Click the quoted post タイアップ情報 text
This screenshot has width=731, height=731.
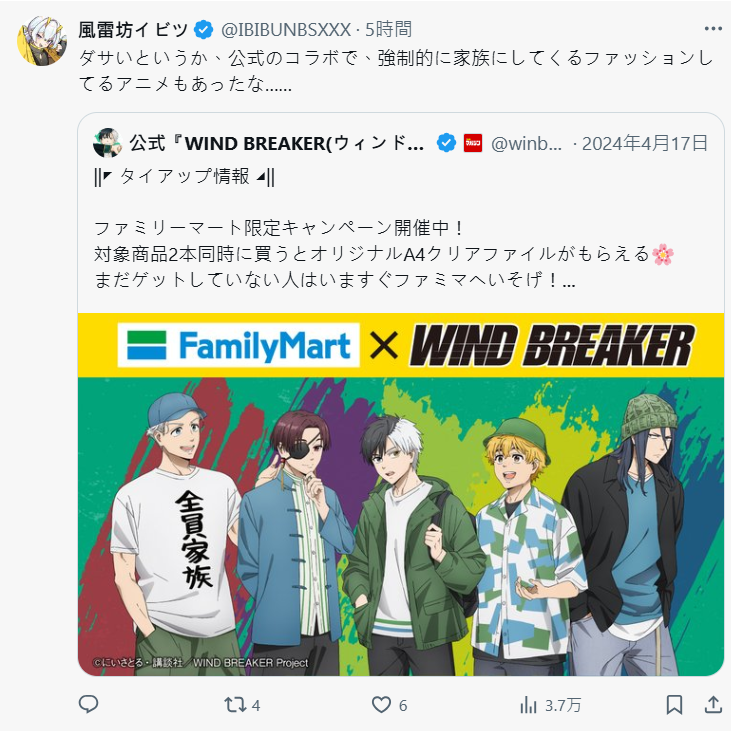tap(184, 177)
